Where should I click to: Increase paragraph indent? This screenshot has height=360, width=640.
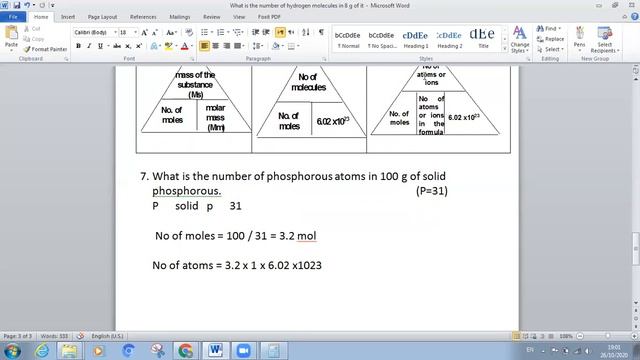pos(266,32)
